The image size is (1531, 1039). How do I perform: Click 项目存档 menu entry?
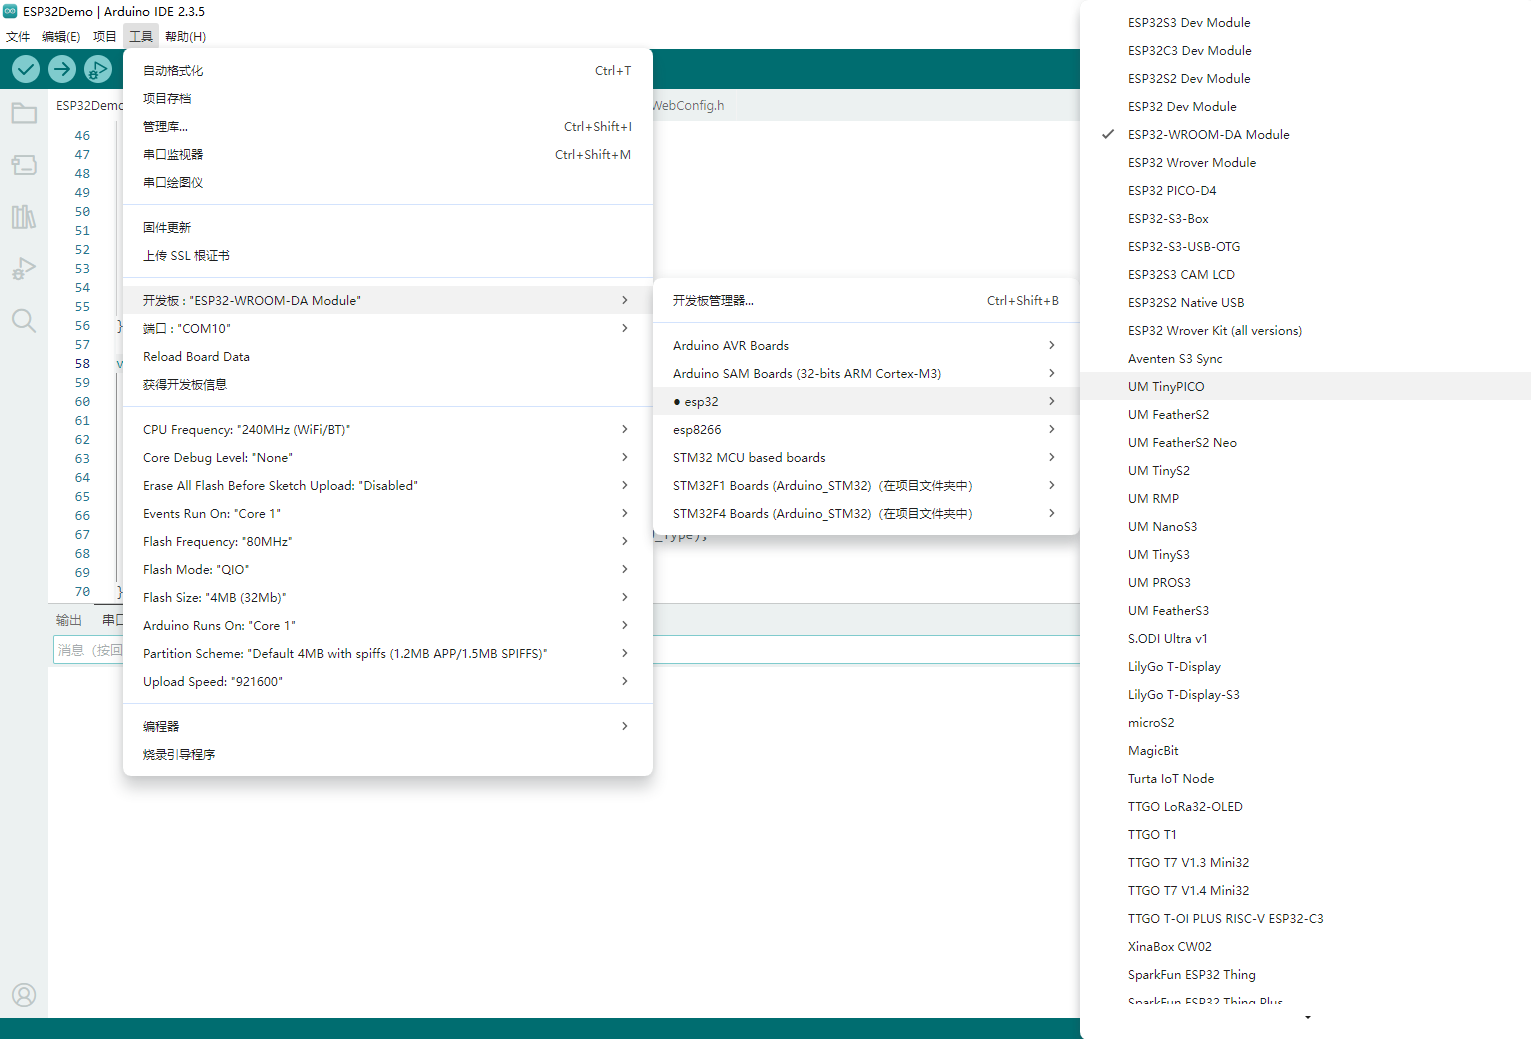[x=388, y=98]
